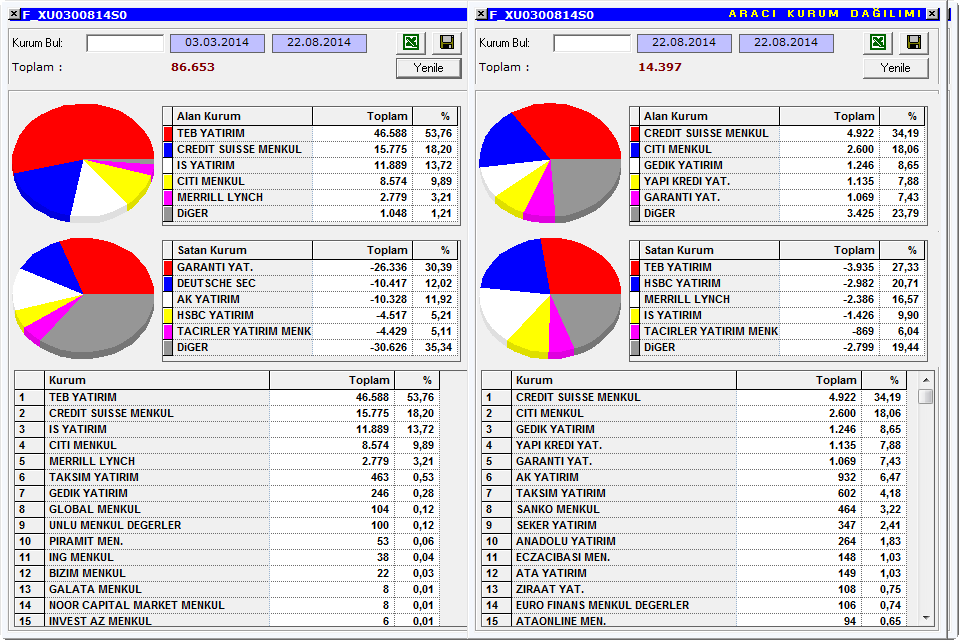The height and width of the screenshot is (640, 959).
Task: Save left panel with floppy disk icon
Action: (447, 42)
